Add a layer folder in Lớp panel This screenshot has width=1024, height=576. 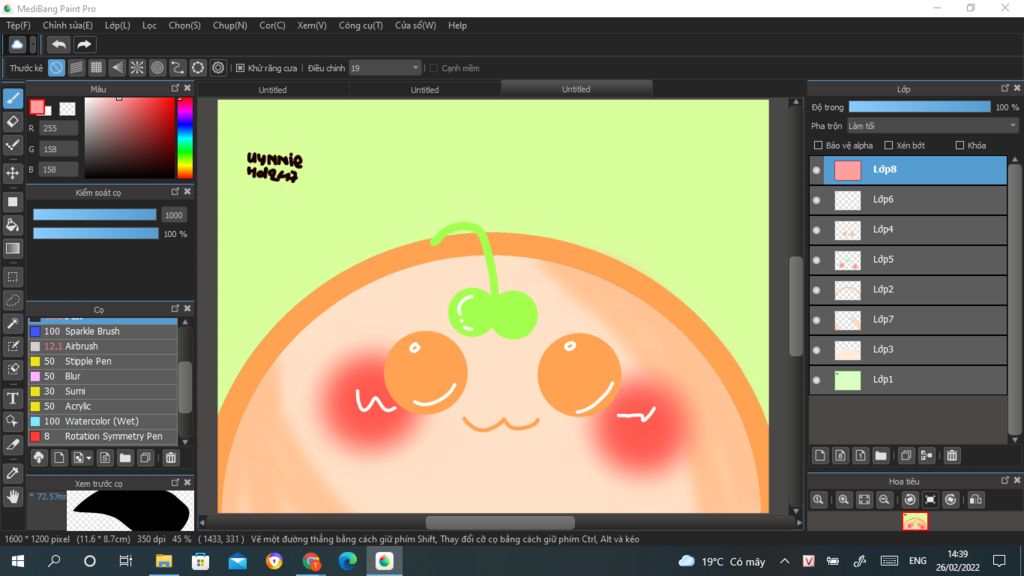880,456
